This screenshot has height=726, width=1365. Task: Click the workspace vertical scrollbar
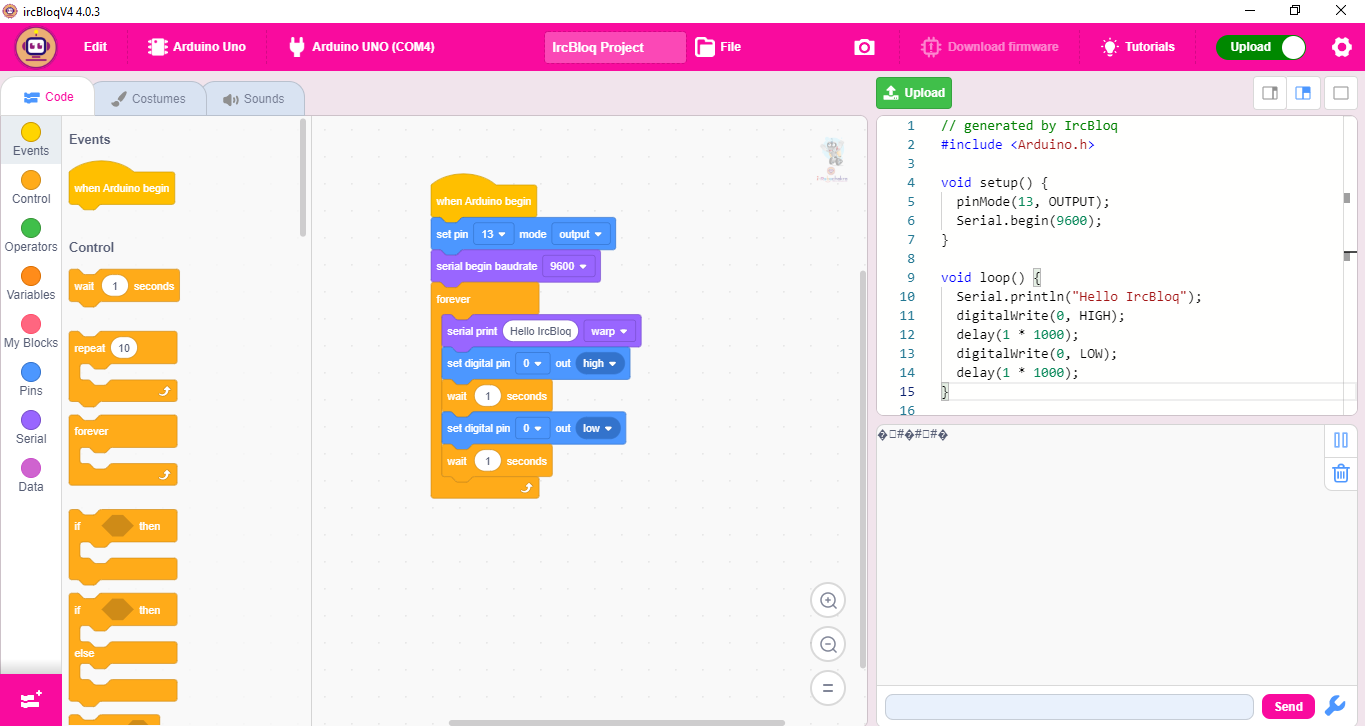pos(864,468)
